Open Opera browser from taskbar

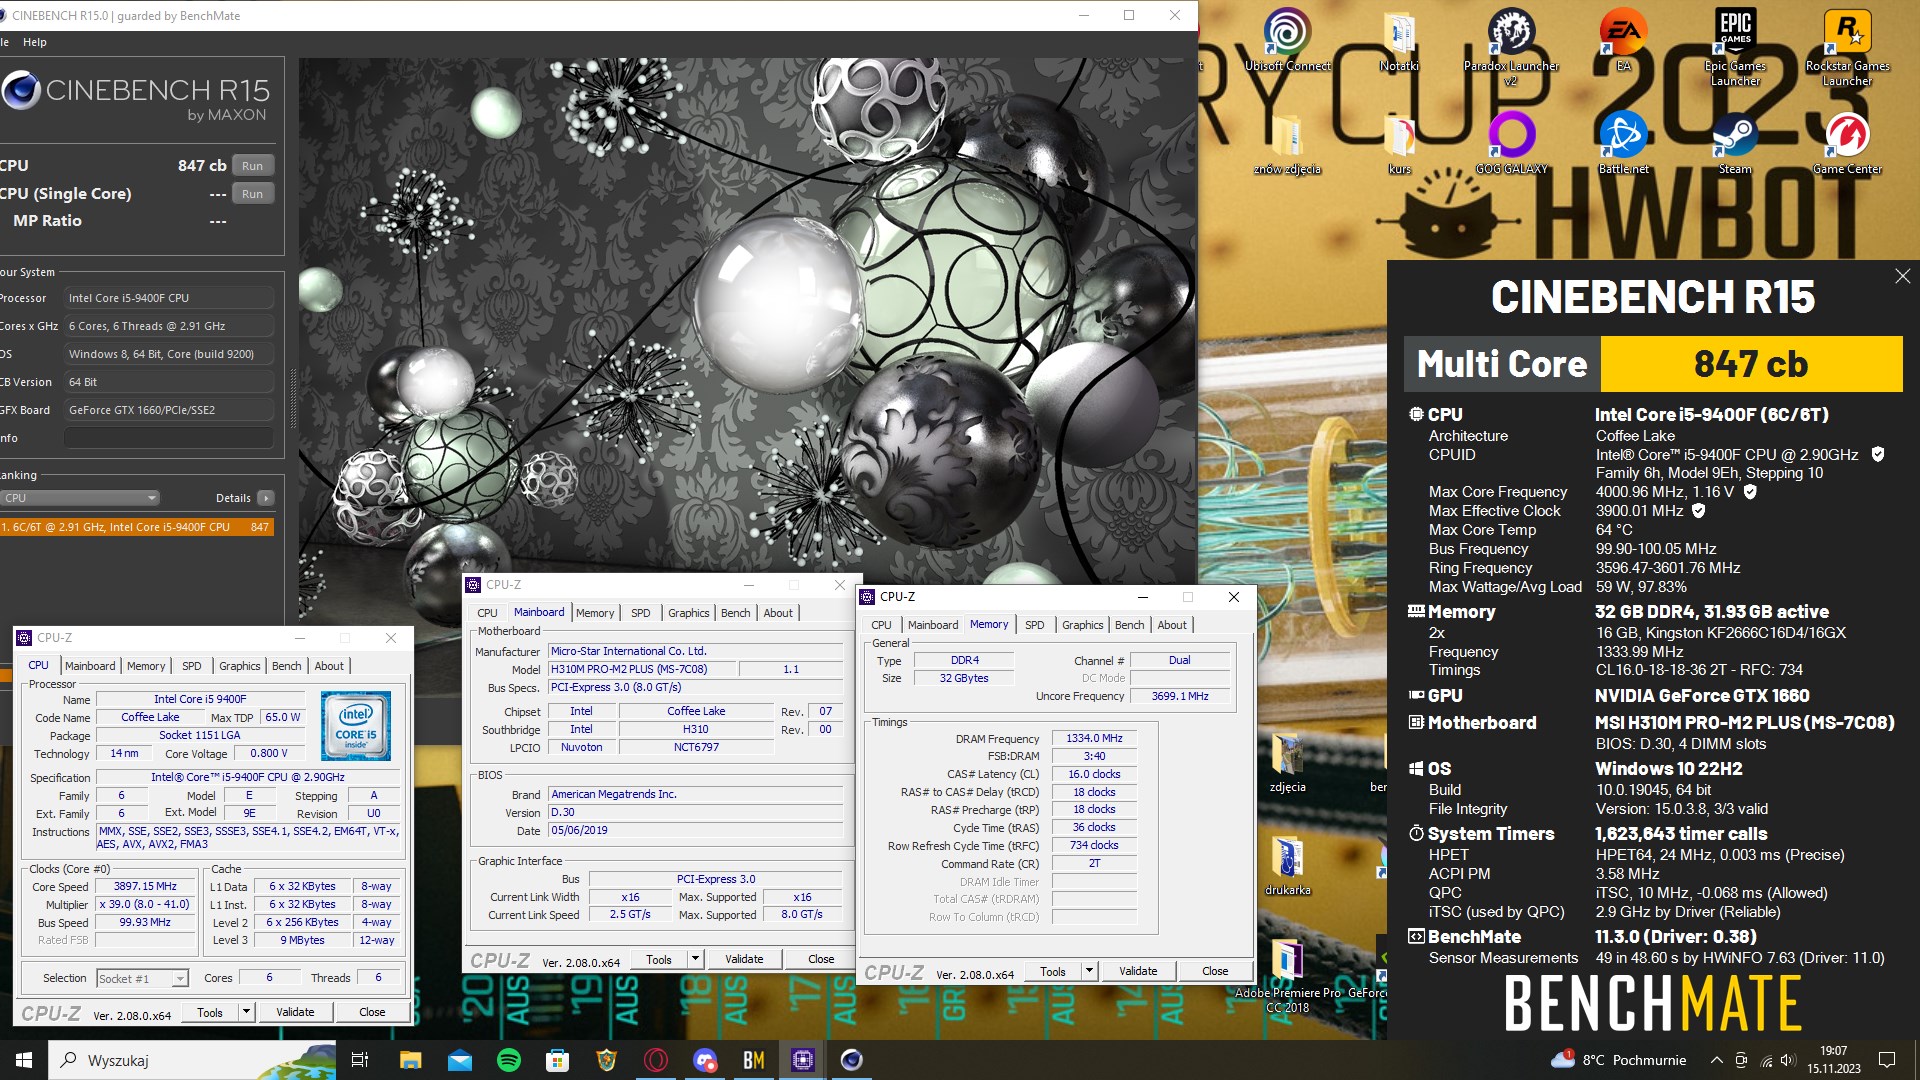[x=655, y=1060]
